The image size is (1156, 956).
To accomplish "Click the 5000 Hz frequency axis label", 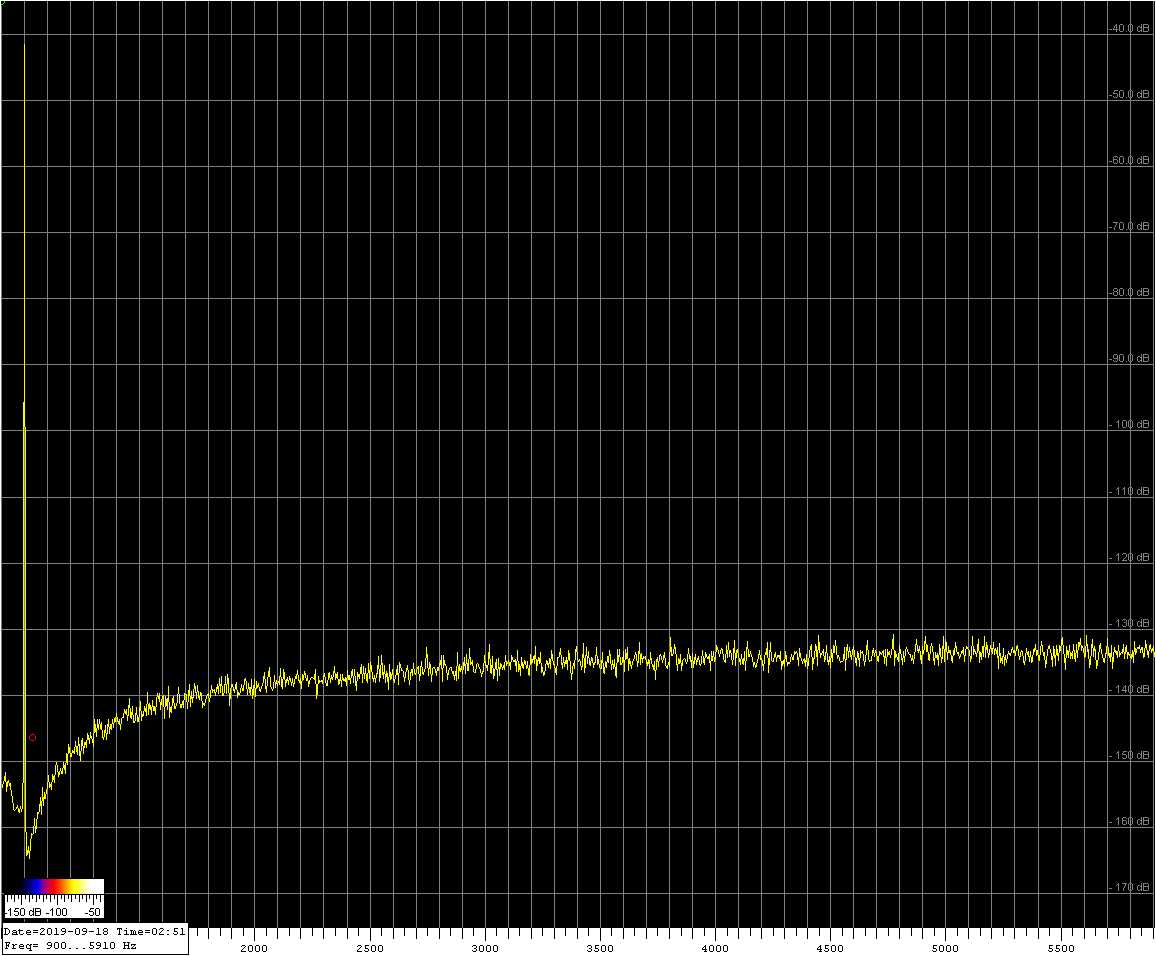I will pos(945,949).
